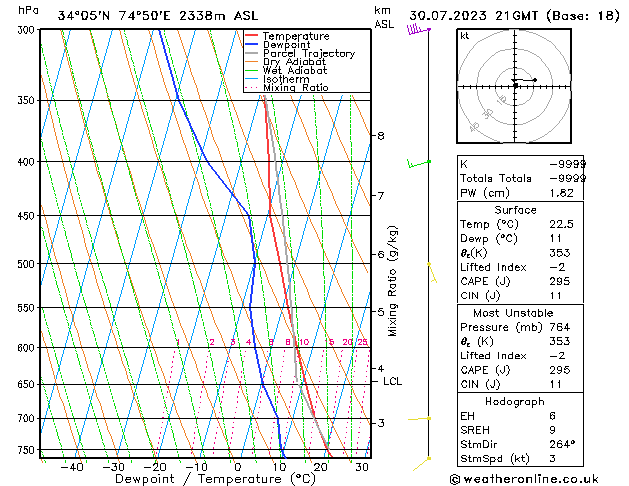The image size is (629, 486).
Task: Click the Wet Adiabat legend entry
Action: point(286,70)
